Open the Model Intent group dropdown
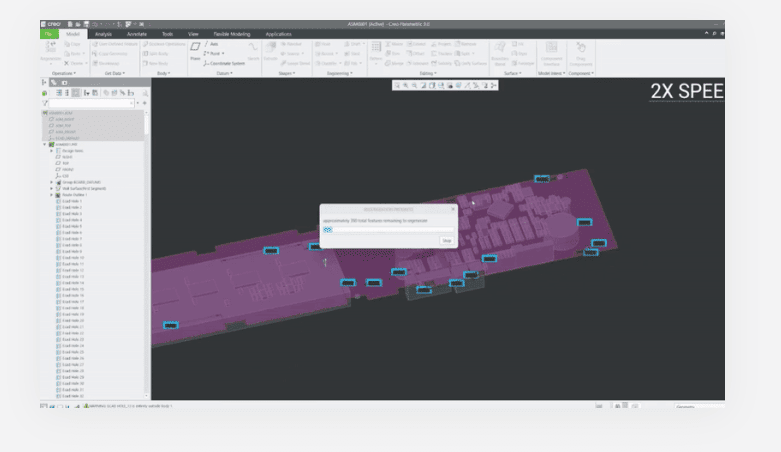The image size is (781, 452). coord(551,73)
